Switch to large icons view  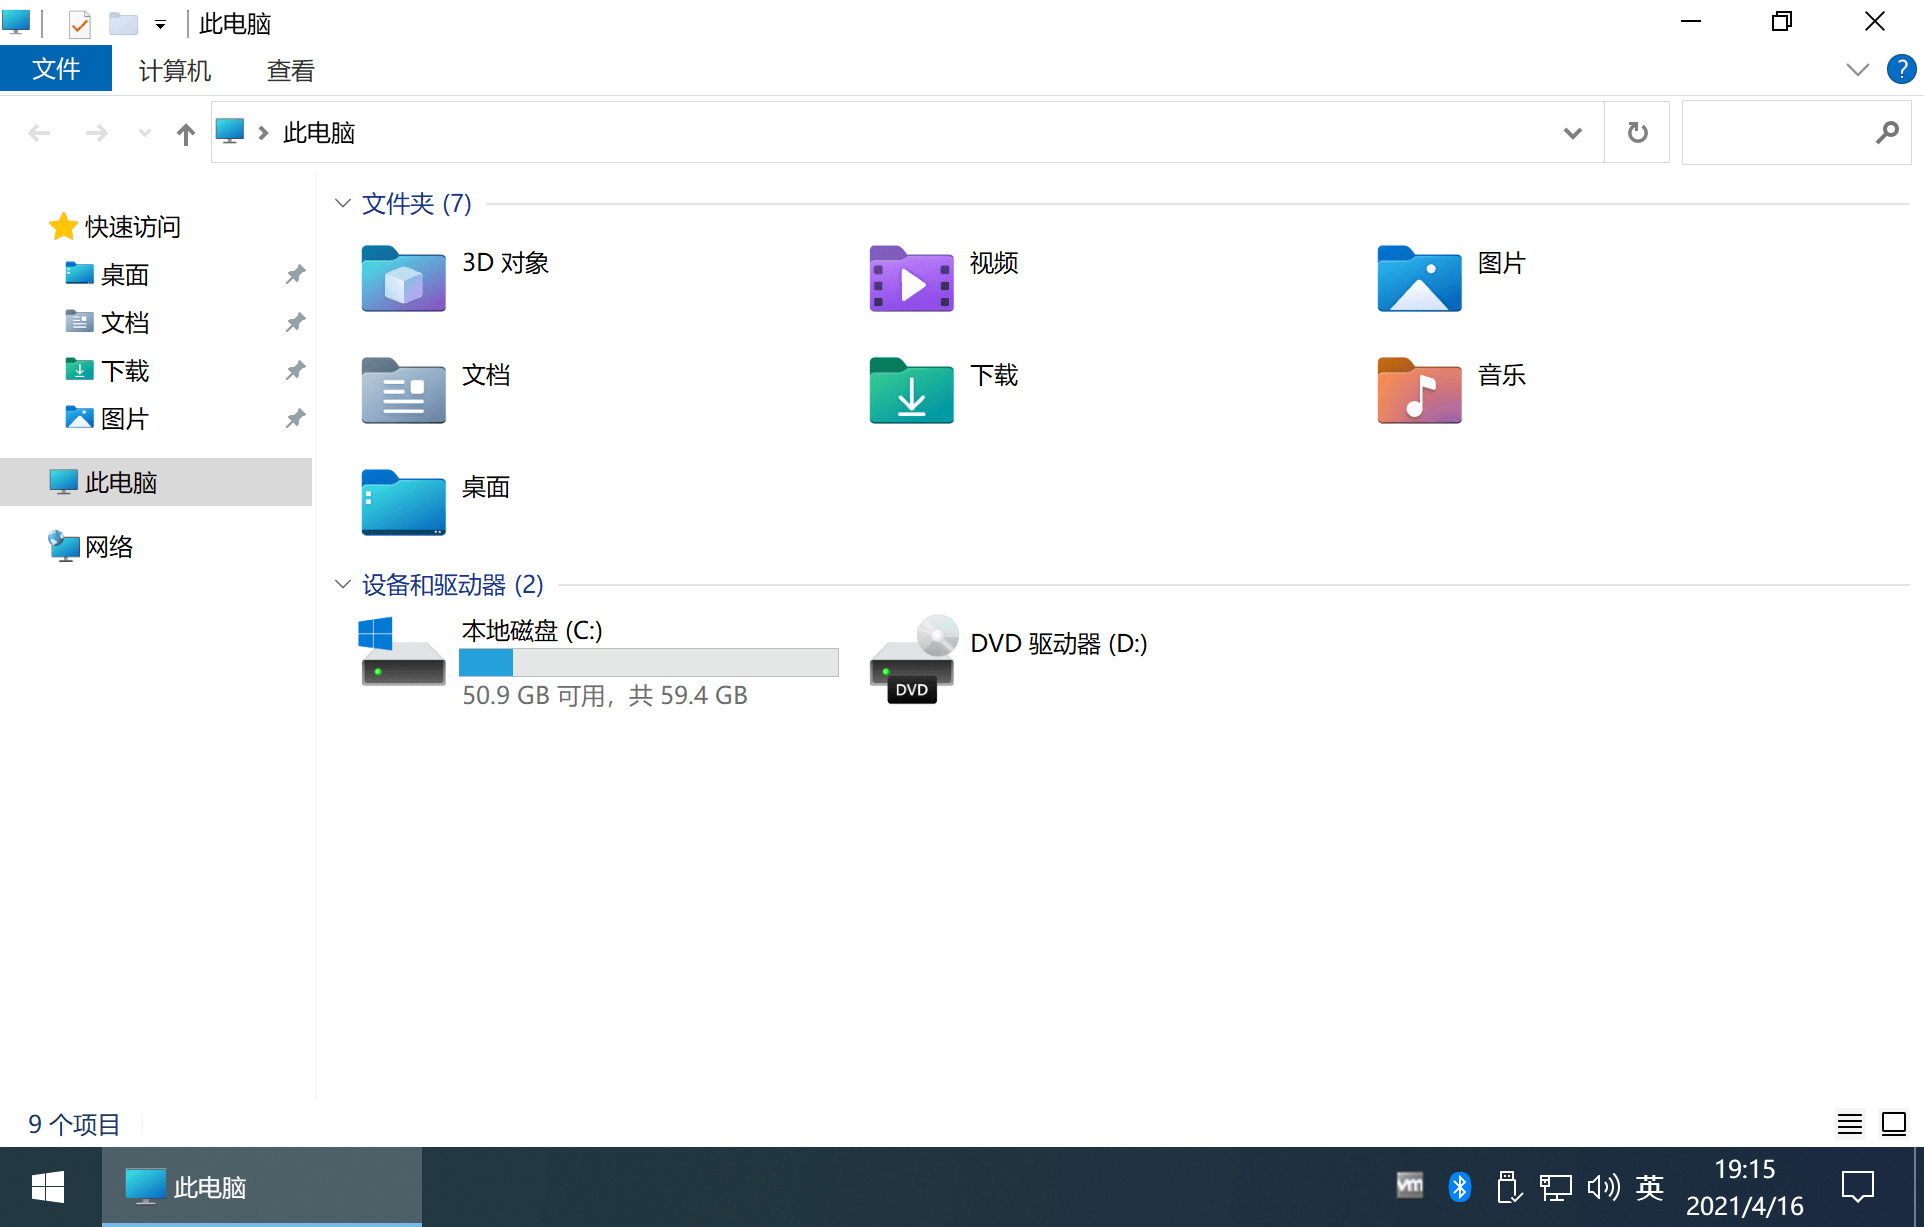coord(1893,1124)
